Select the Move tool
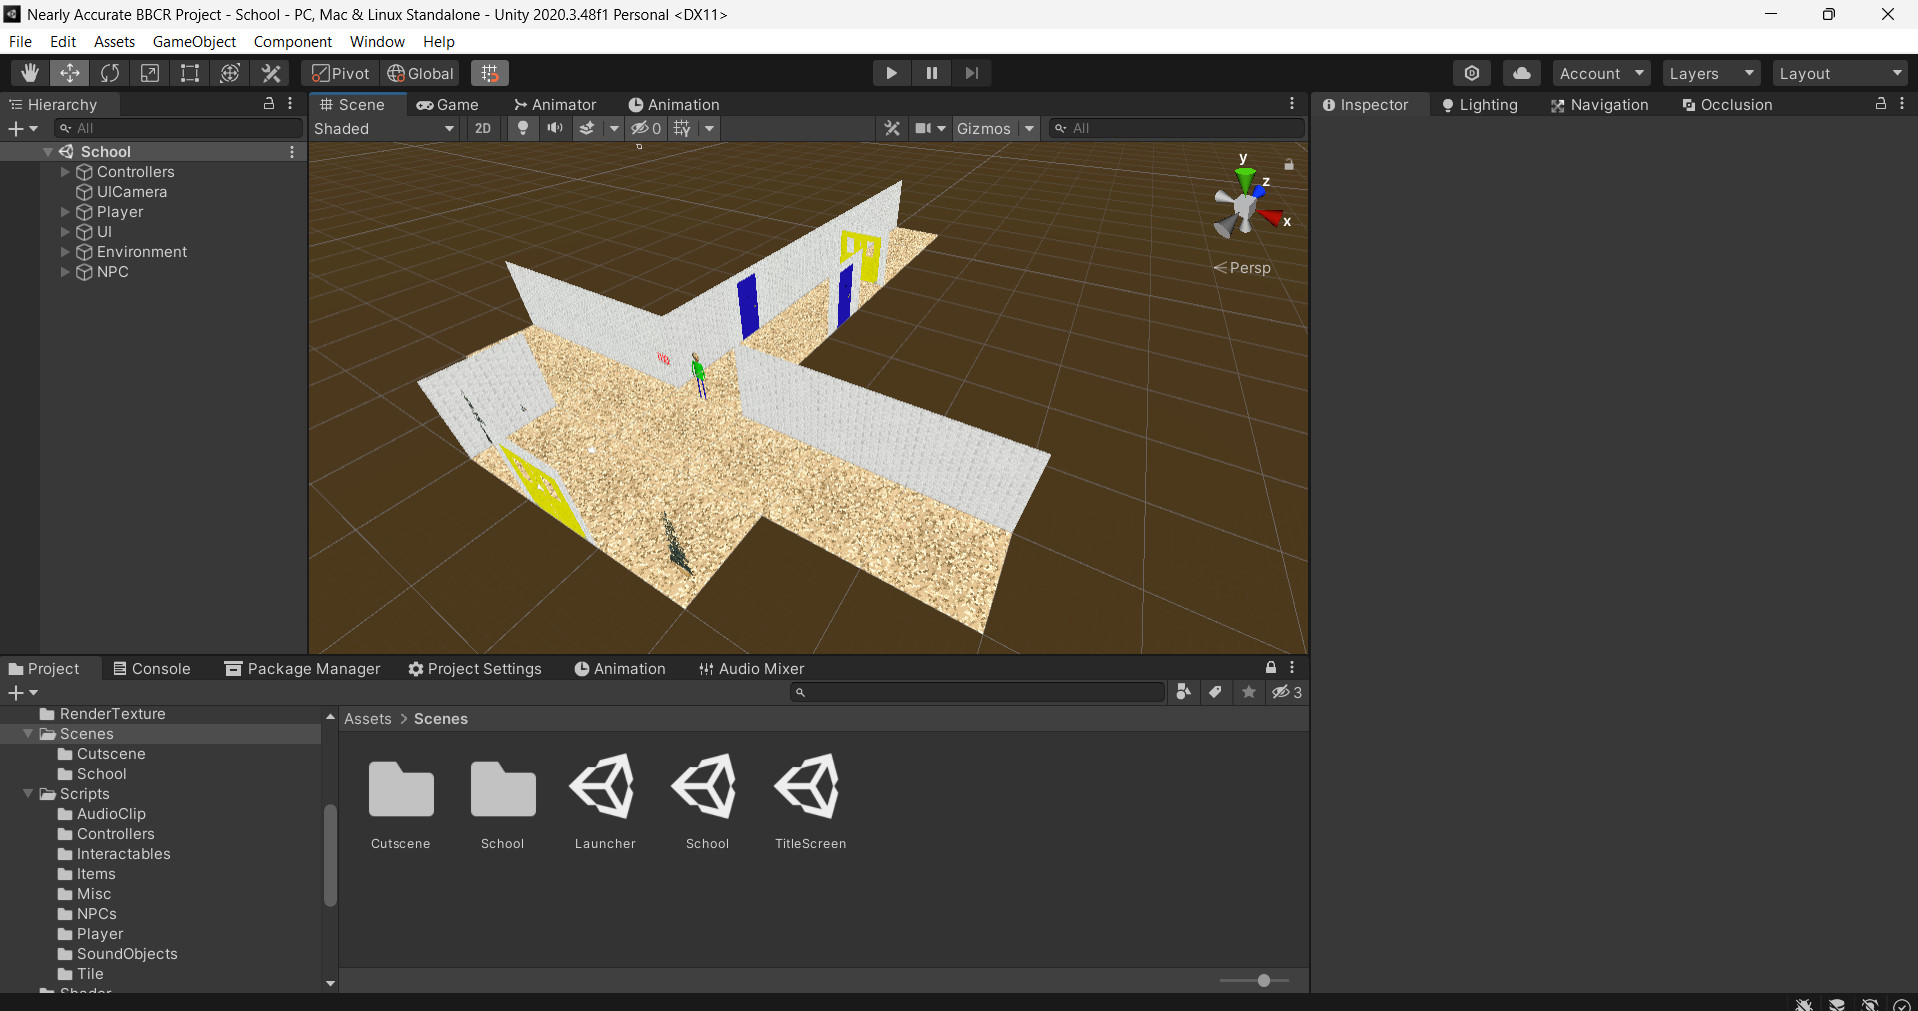The height and width of the screenshot is (1011, 1918). point(70,73)
